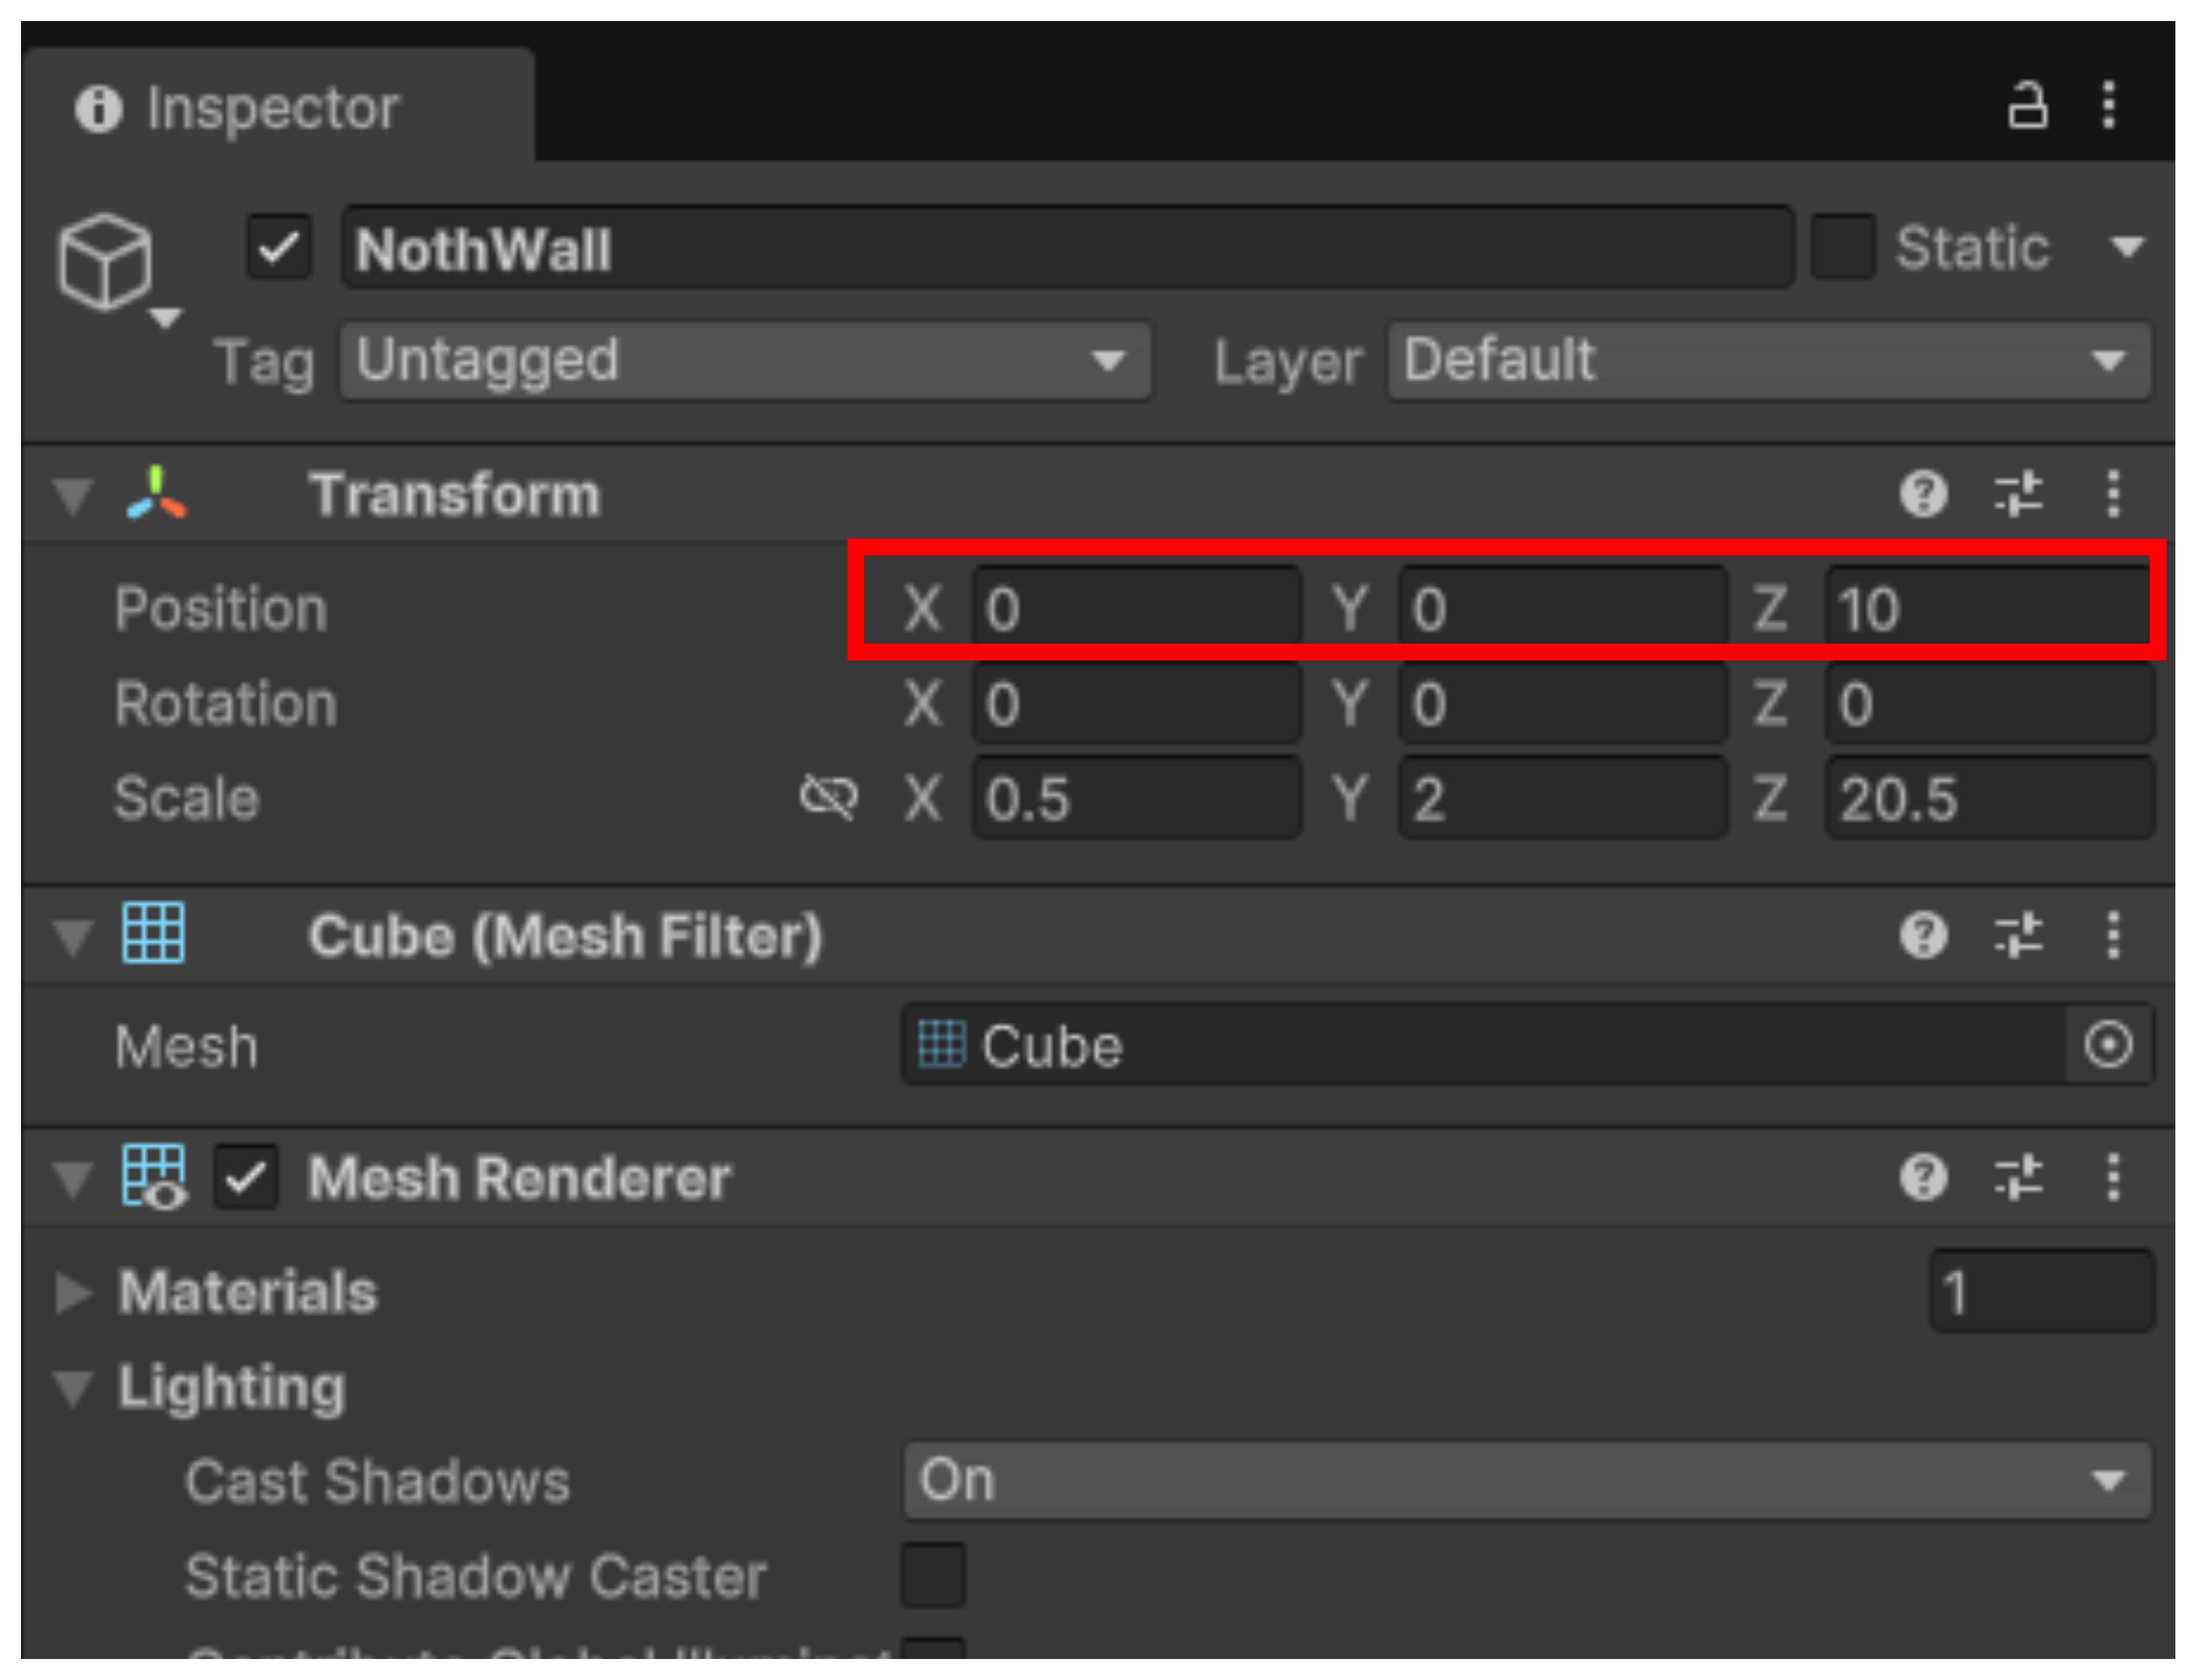Open the Tag dropdown showing Untagged
2197x1680 pixels.
coord(745,361)
